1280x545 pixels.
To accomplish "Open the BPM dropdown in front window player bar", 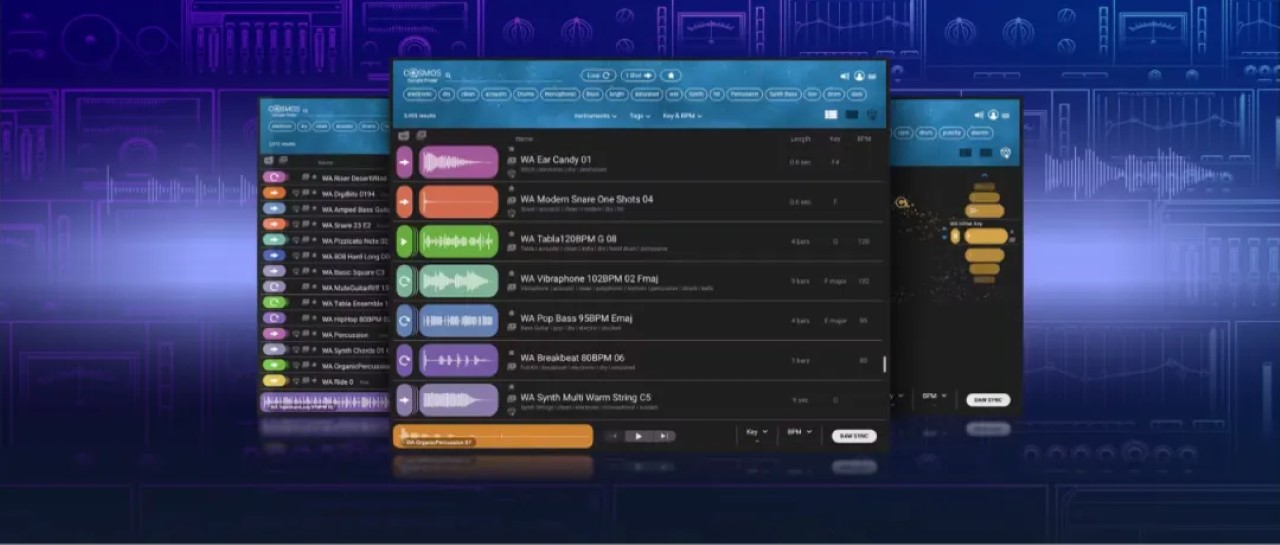I will coord(799,432).
